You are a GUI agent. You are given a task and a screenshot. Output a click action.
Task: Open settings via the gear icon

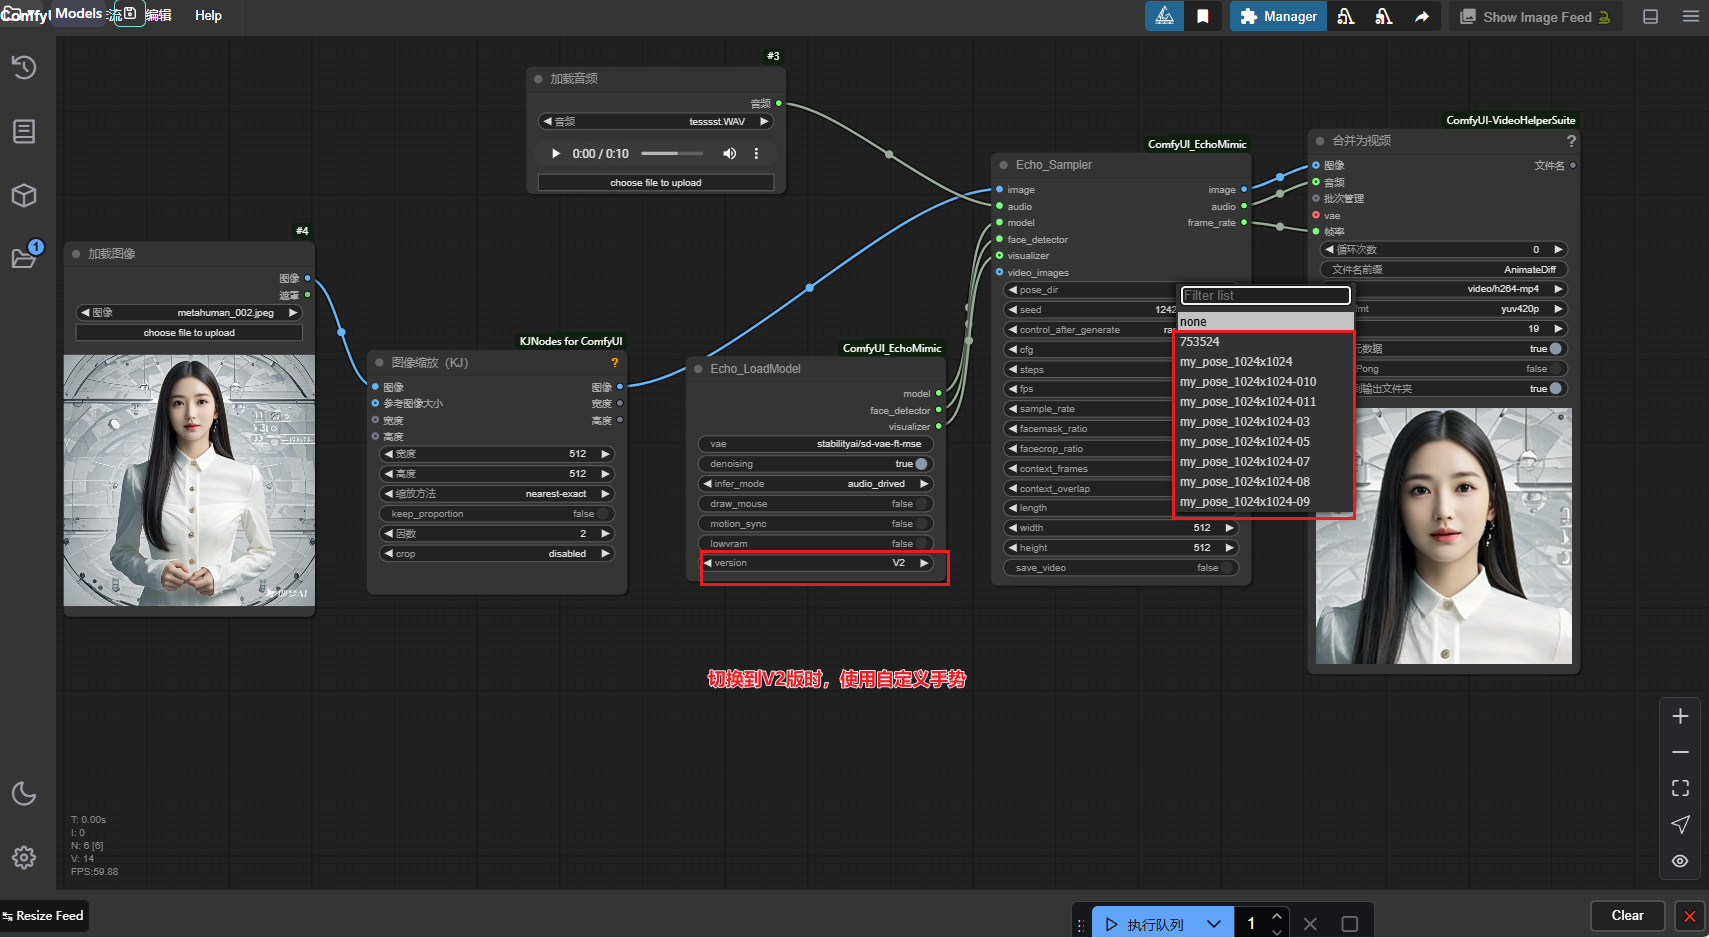(x=24, y=857)
